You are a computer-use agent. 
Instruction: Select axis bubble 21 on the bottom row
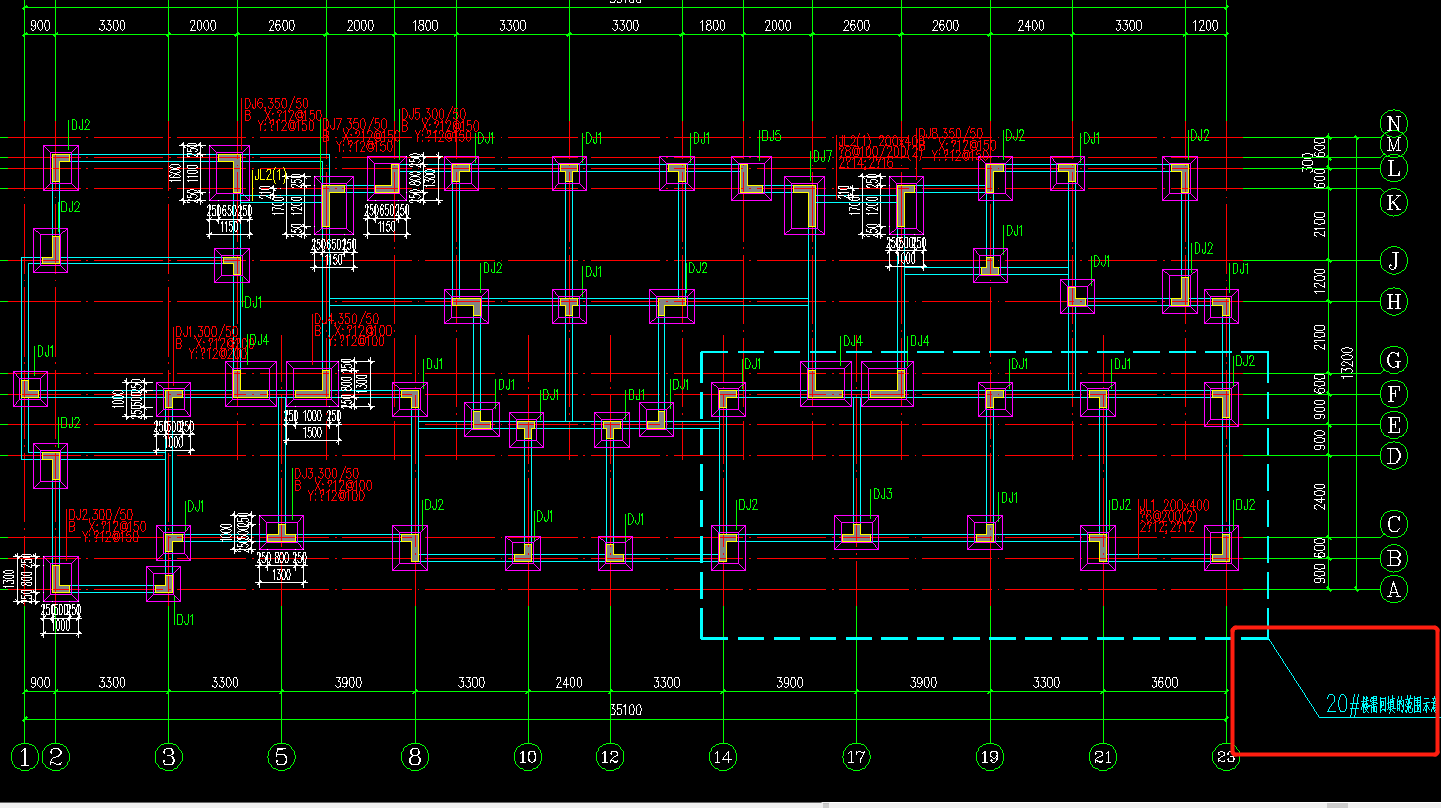[1103, 757]
